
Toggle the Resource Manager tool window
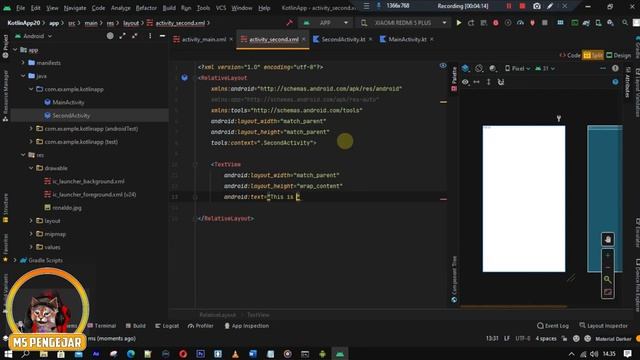coord(5,96)
